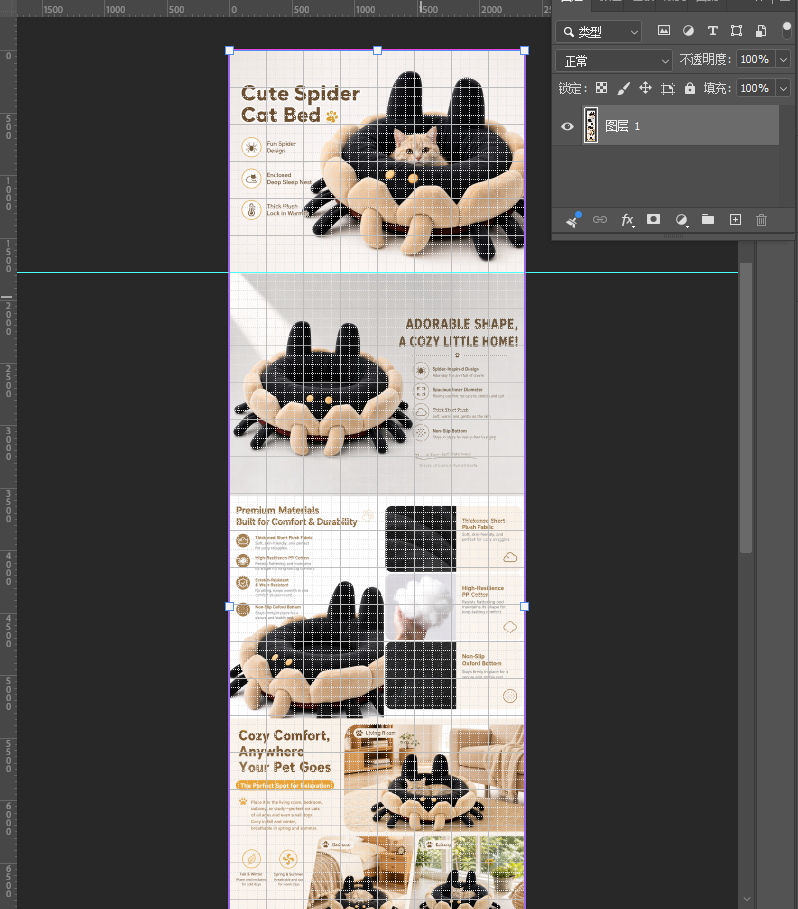Create a new layer group folder
The width and height of the screenshot is (798, 909).
pos(708,219)
